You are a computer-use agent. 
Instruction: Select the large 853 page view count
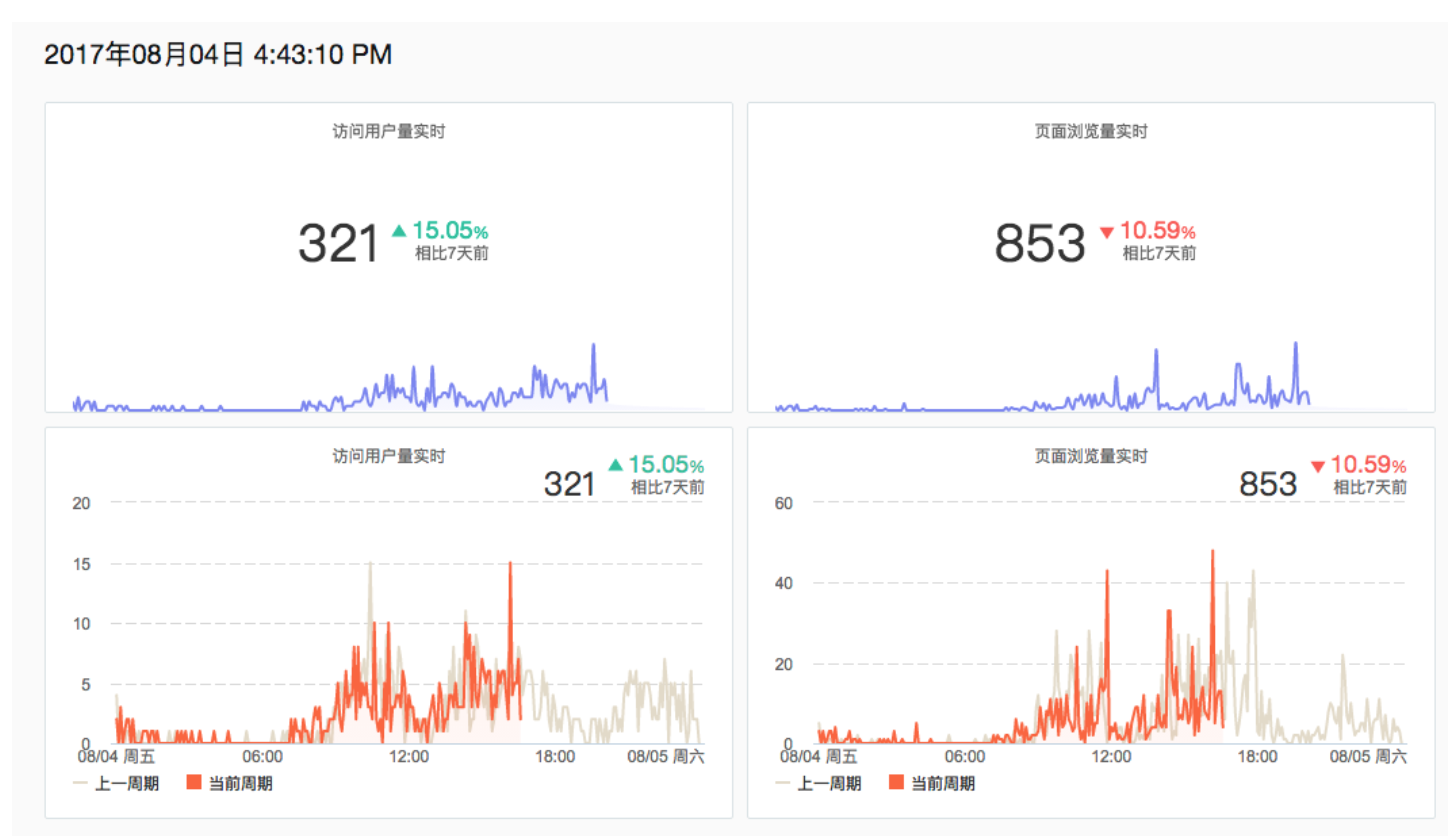(x=1039, y=244)
